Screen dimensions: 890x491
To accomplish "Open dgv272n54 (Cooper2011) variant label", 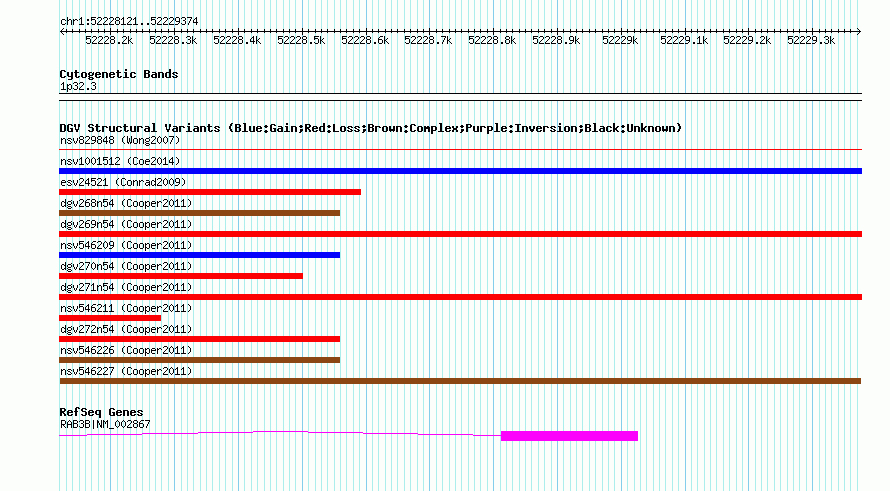I will (126, 329).
